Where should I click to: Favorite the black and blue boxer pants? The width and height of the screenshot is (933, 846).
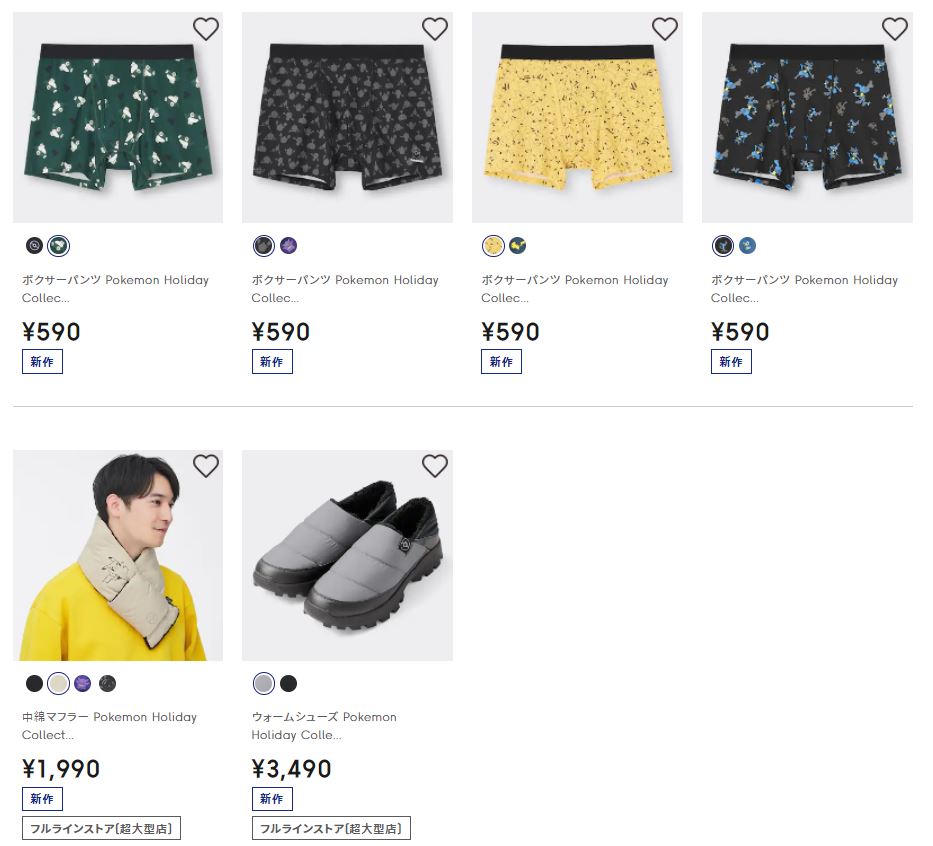[894, 30]
